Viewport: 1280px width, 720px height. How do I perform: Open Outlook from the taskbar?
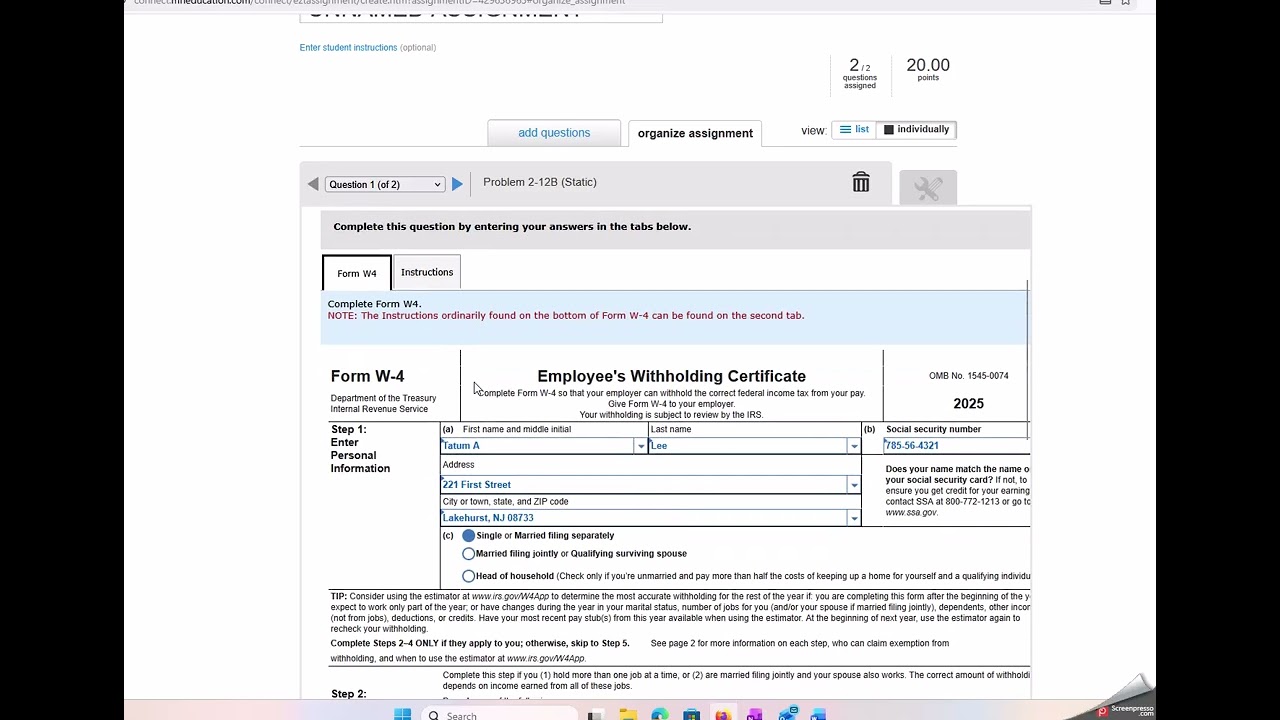(787, 714)
